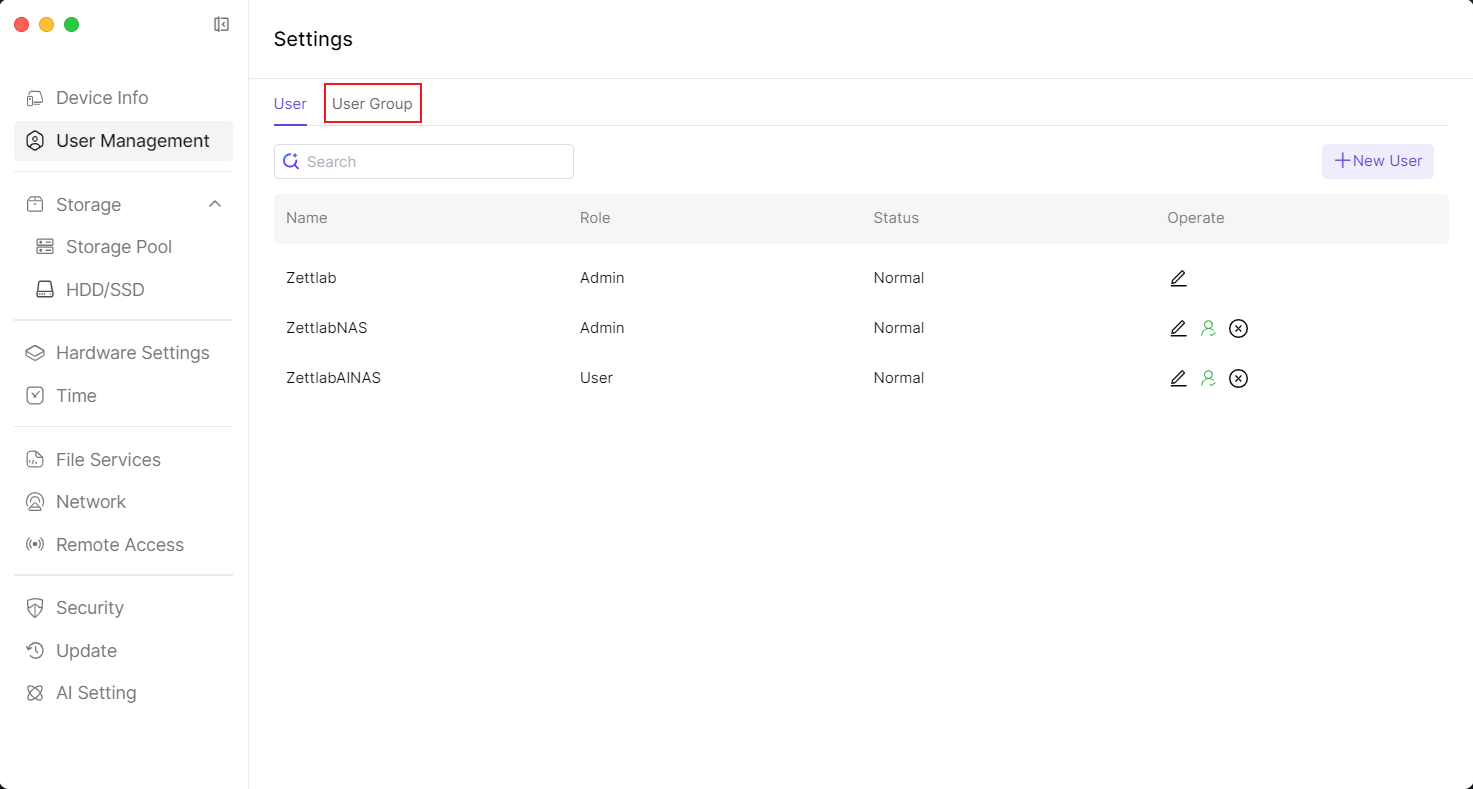
Task: Delete the ZettlabNAS user with X icon
Action: (x=1238, y=328)
